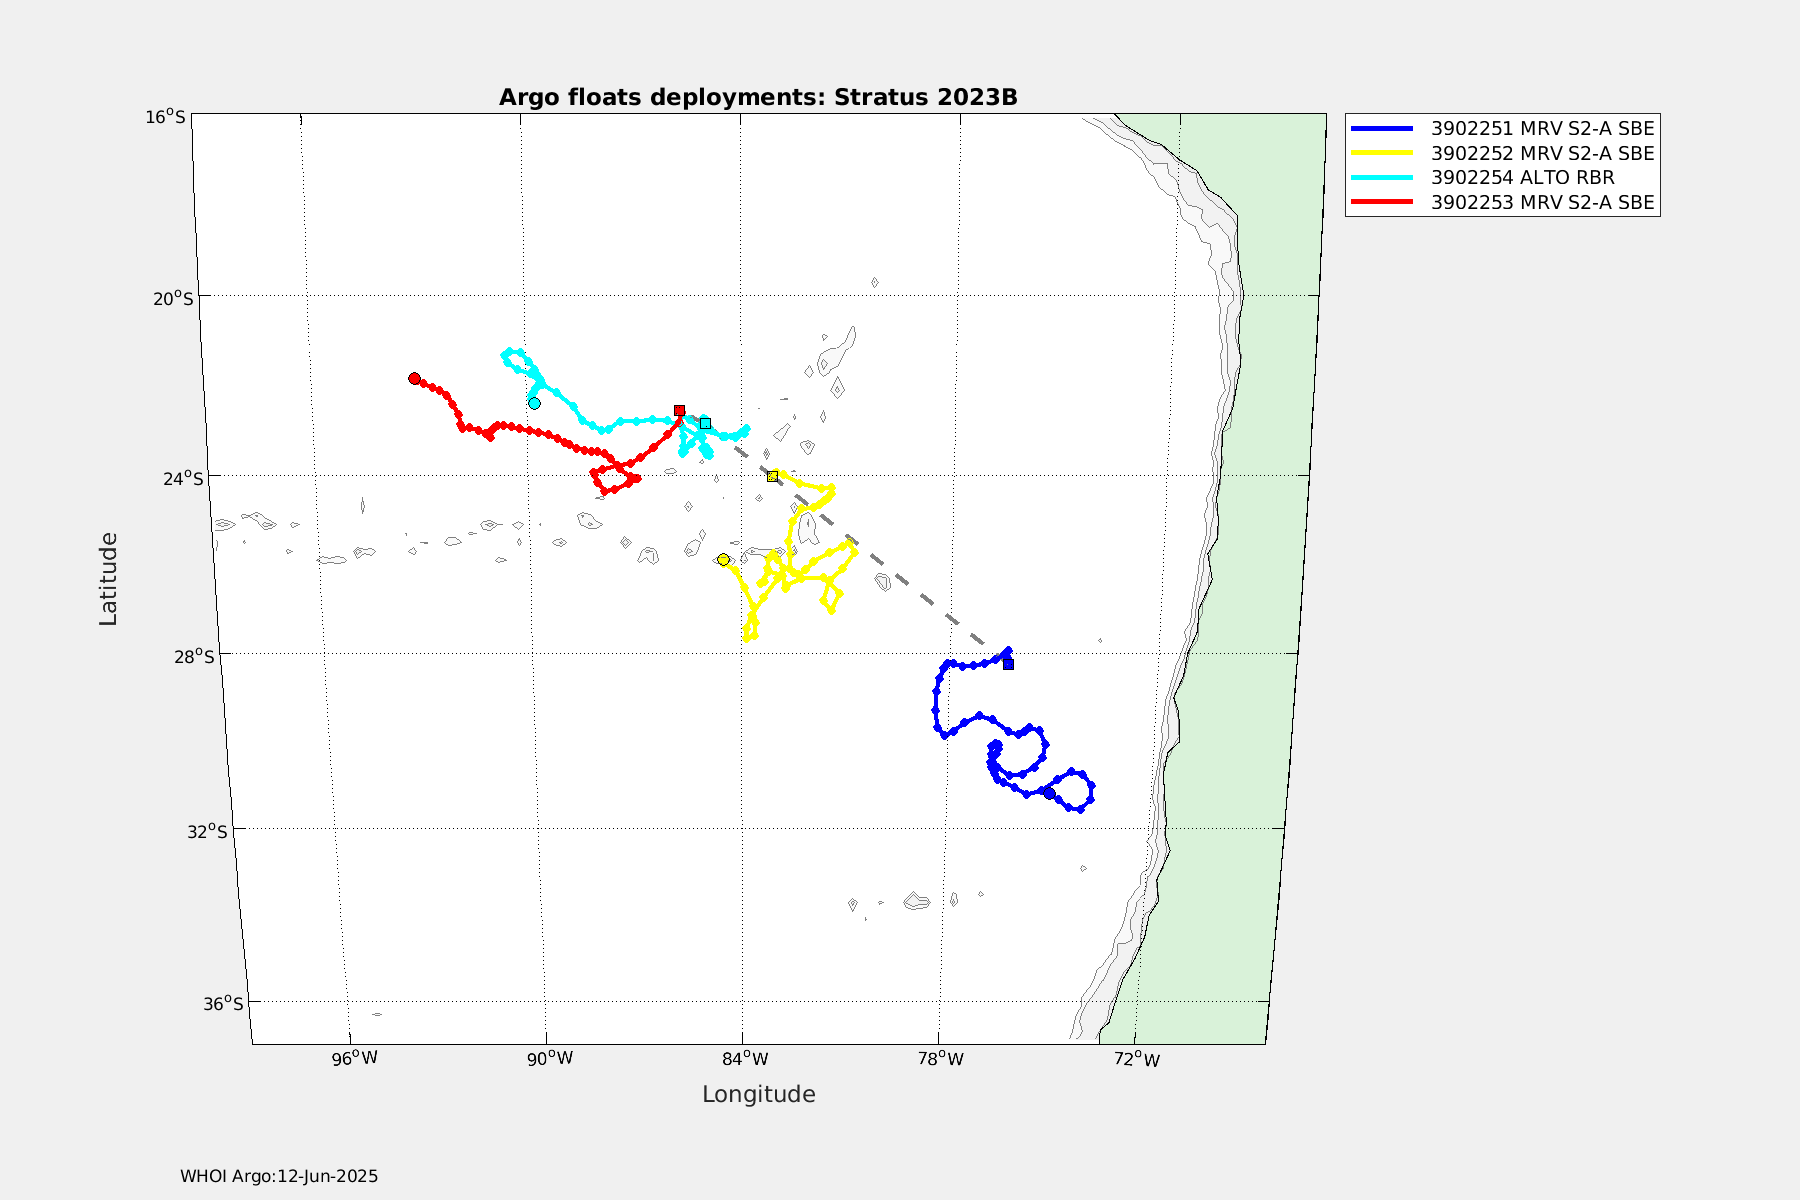Viewport: 1800px width, 1200px height.
Task: Click the 24°S latitude tick label
Action: coord(182,478)
